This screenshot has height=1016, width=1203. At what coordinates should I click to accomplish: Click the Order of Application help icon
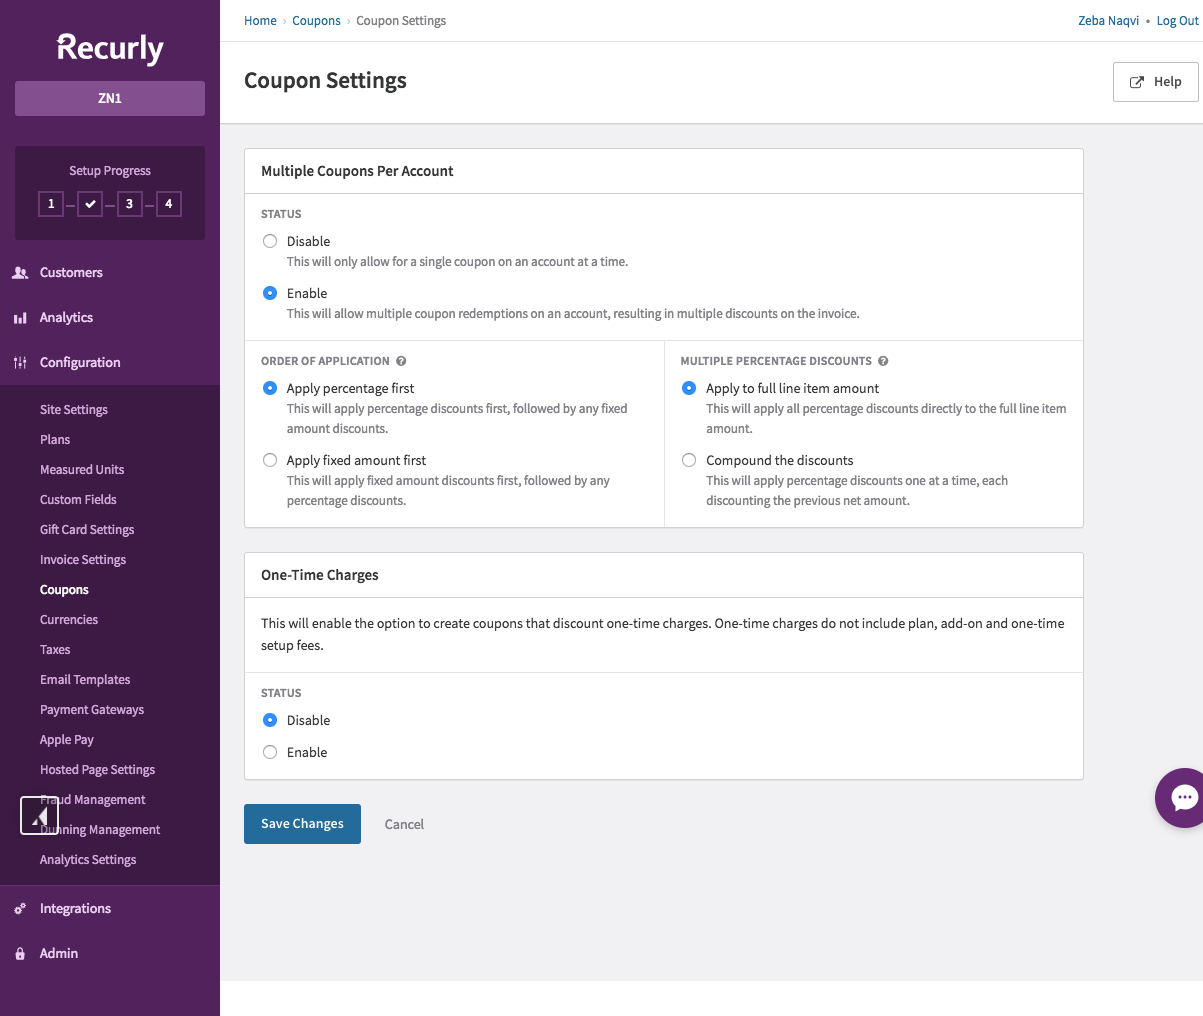click(x=401, y=361)
